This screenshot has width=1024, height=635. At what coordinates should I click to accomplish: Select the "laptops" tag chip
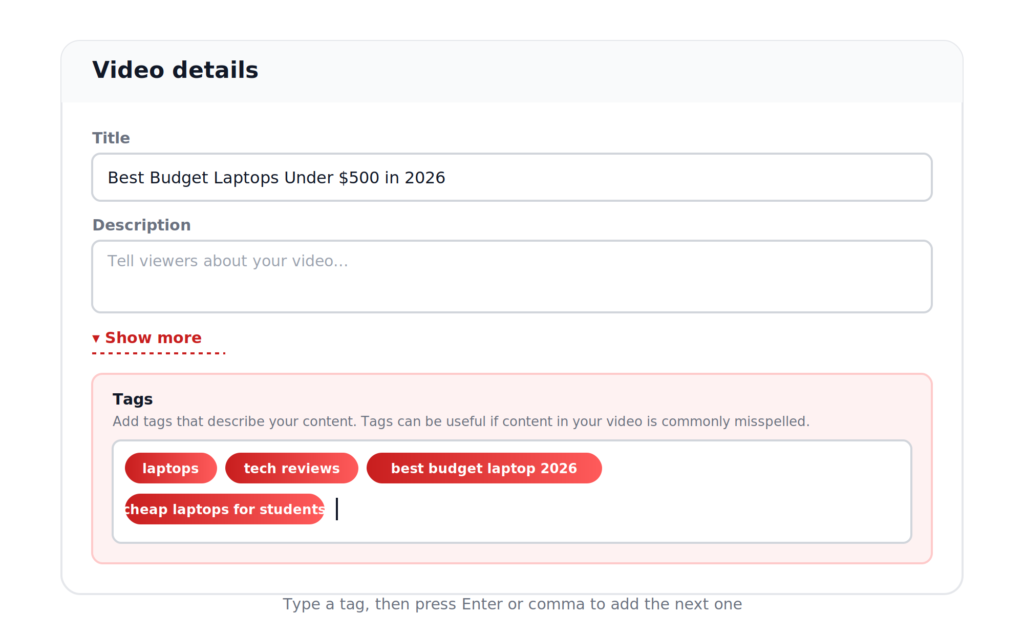coord(170,468)
